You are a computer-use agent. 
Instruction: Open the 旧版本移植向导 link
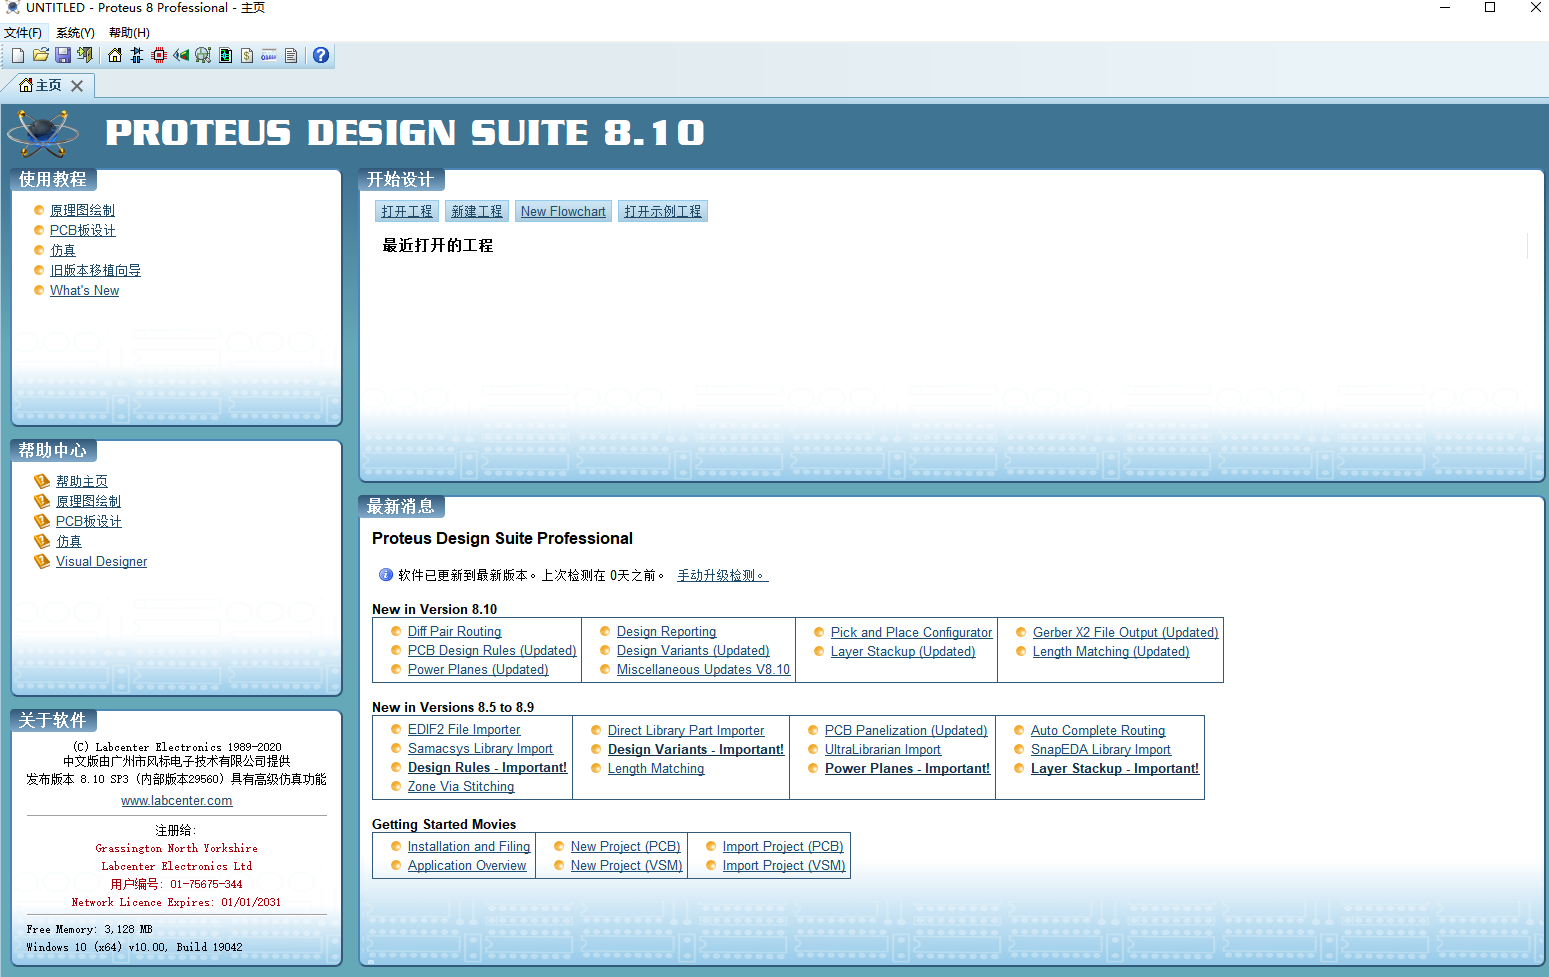click(x=95, y=270)
